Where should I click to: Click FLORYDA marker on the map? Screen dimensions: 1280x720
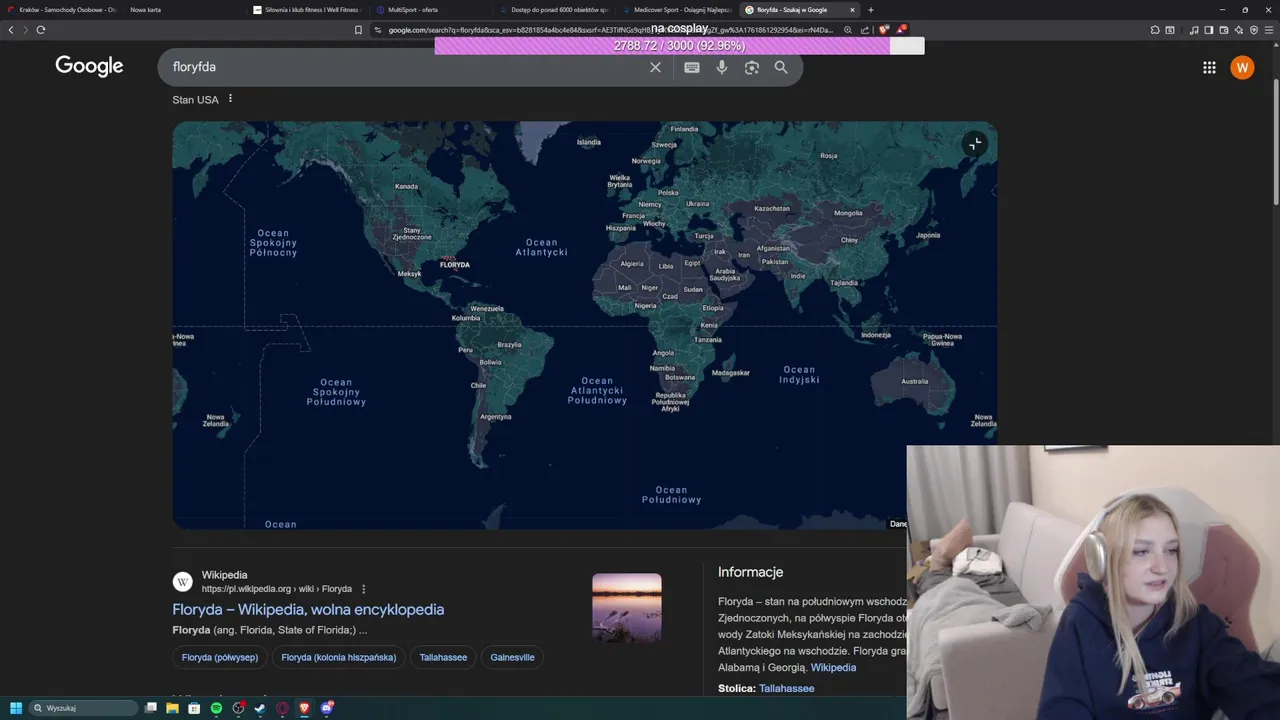coord(454,265)
